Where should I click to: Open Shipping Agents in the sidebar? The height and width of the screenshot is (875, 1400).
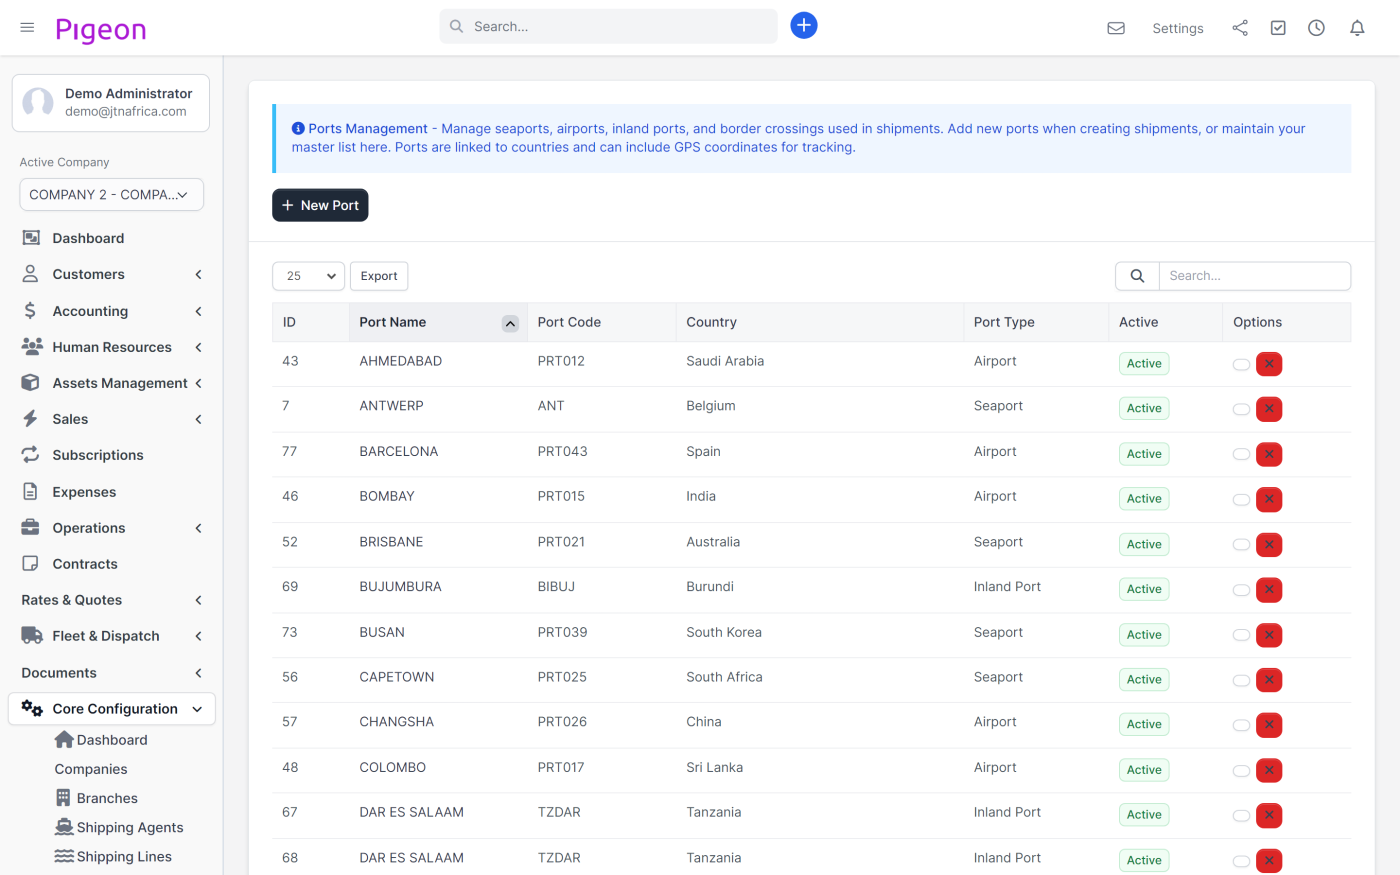click(119, 827)
